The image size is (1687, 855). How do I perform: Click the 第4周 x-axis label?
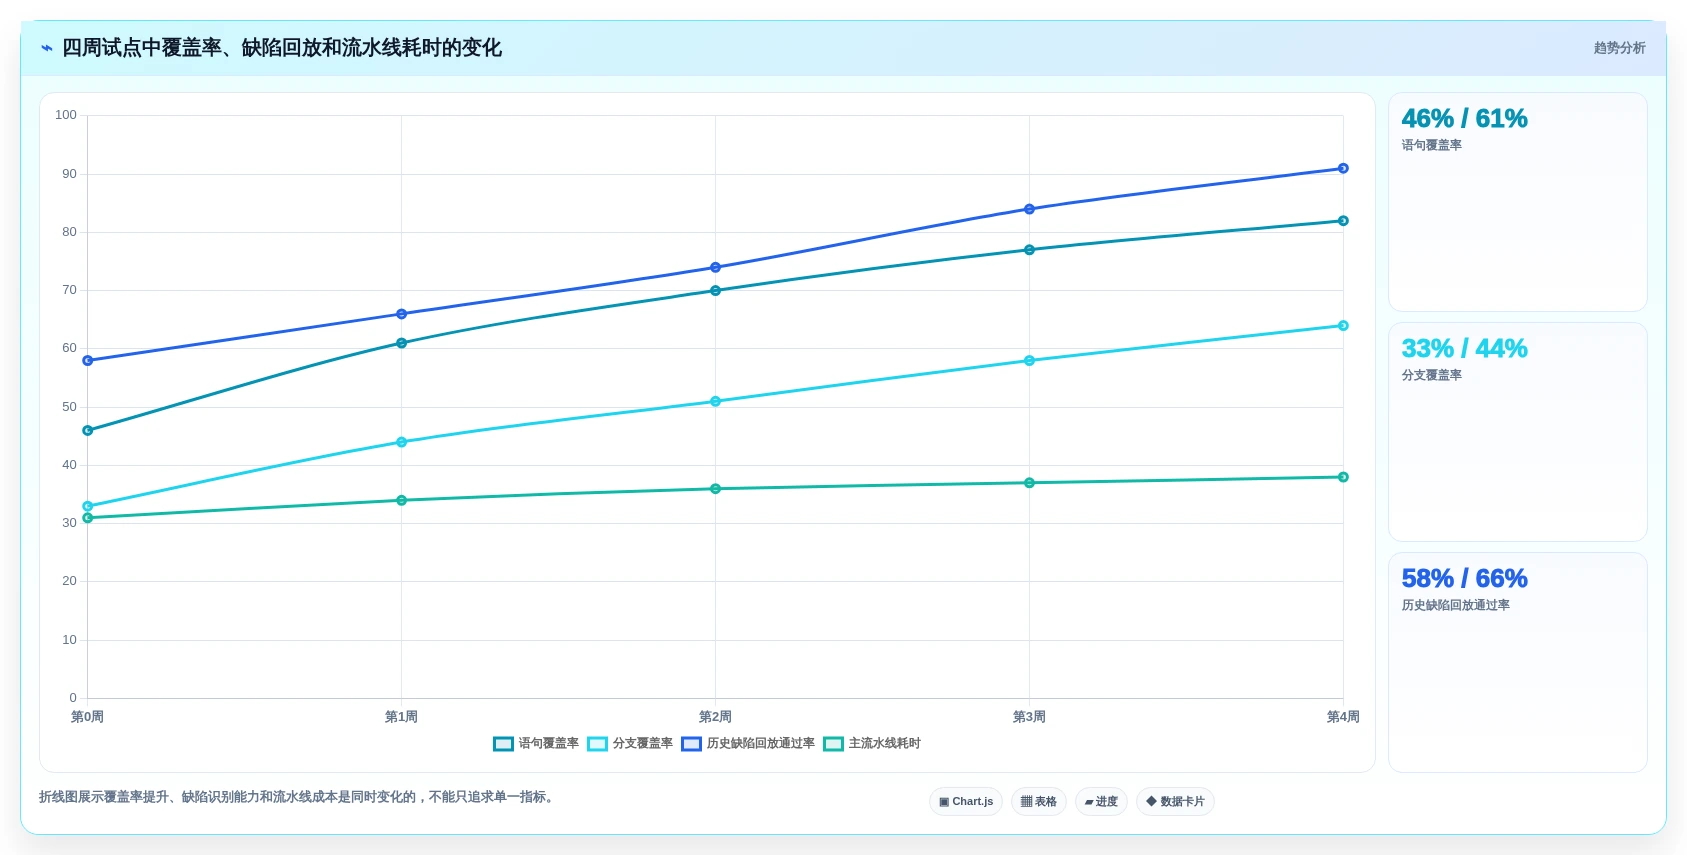pos(1343,717)
